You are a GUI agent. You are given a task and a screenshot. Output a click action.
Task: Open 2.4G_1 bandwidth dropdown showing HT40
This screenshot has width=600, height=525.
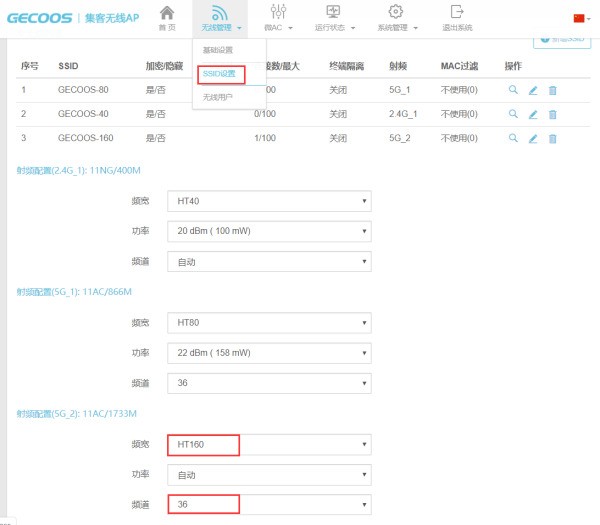tap(269, 201)
